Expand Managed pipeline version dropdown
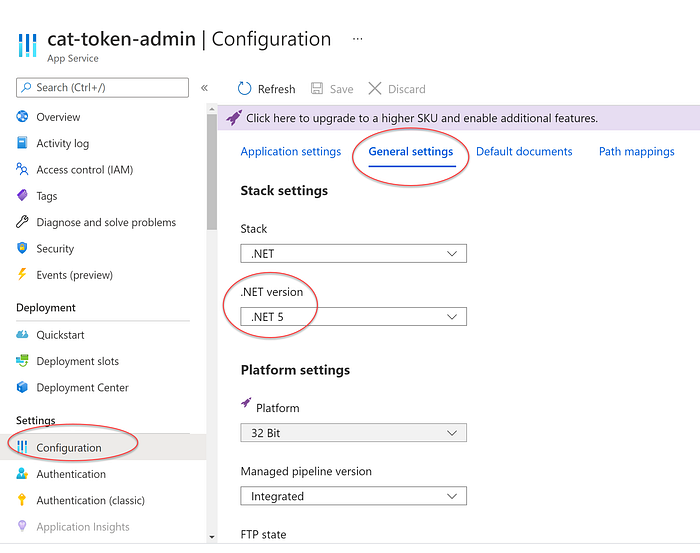This screenshot has height=553, width=700. click(x=353, y=496)
